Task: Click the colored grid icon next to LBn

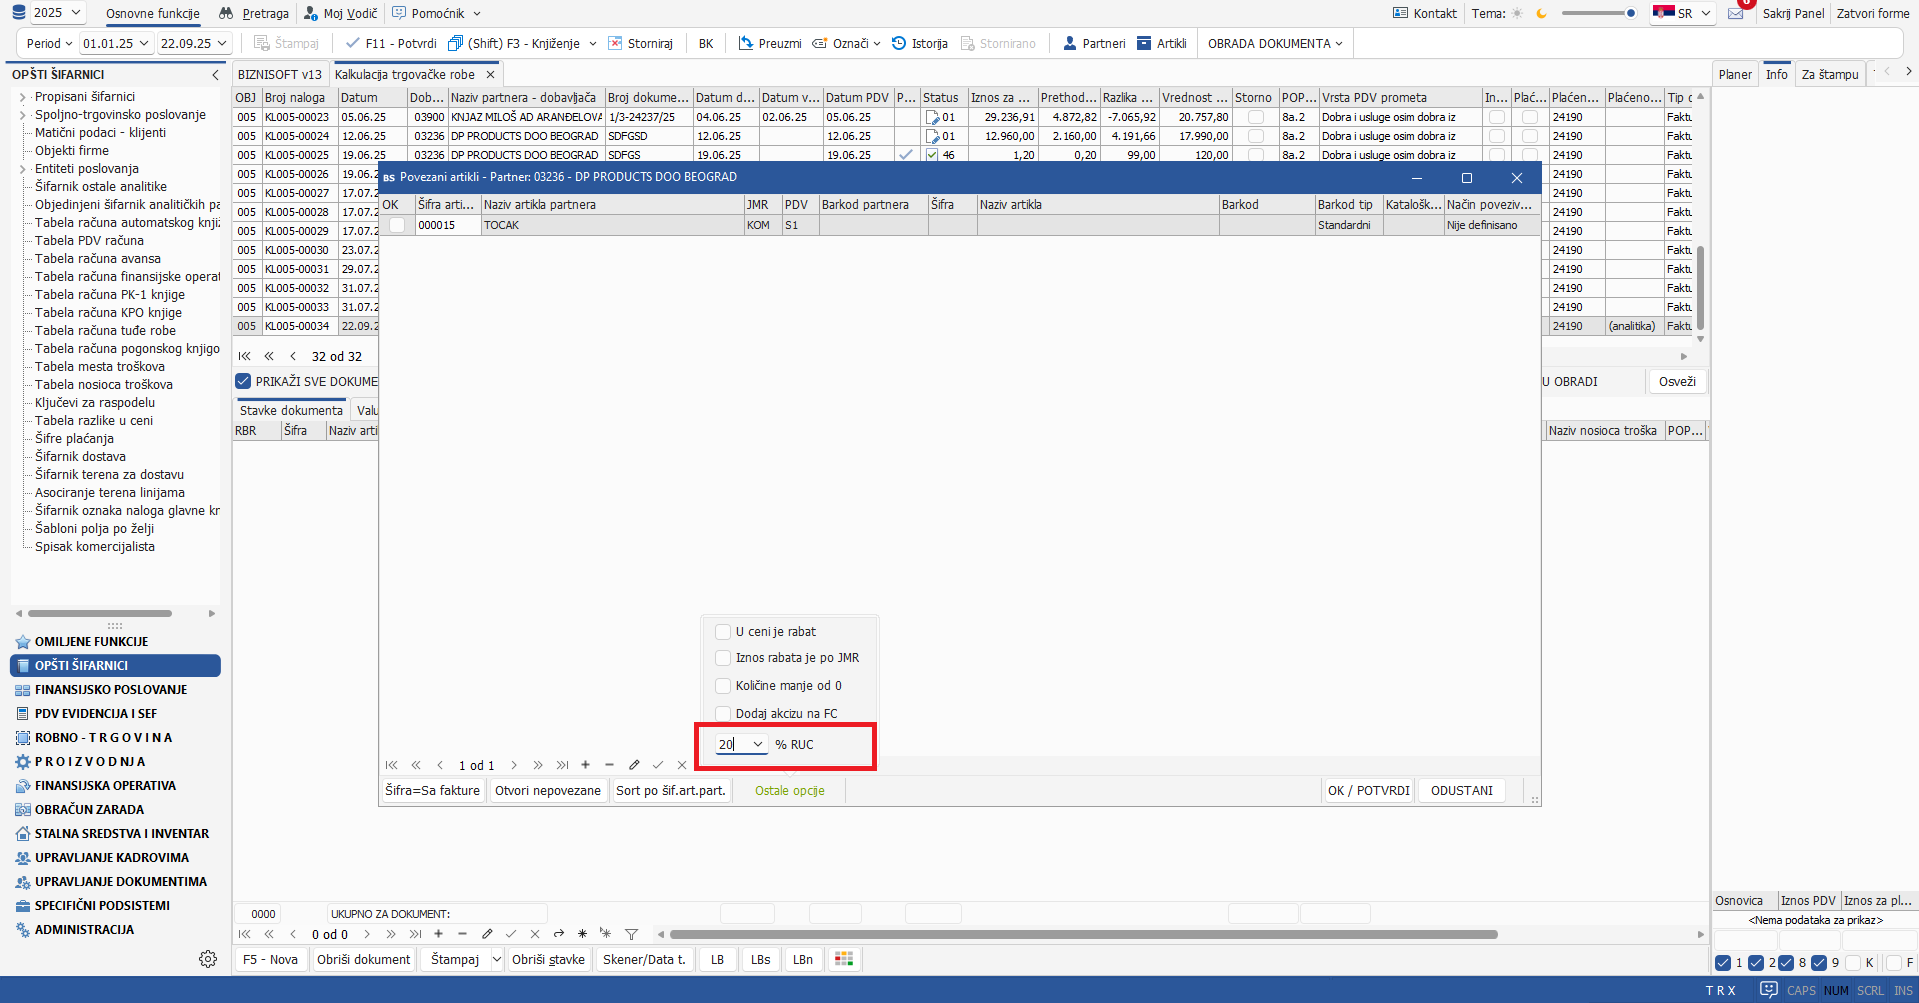Action: point(844,959)
